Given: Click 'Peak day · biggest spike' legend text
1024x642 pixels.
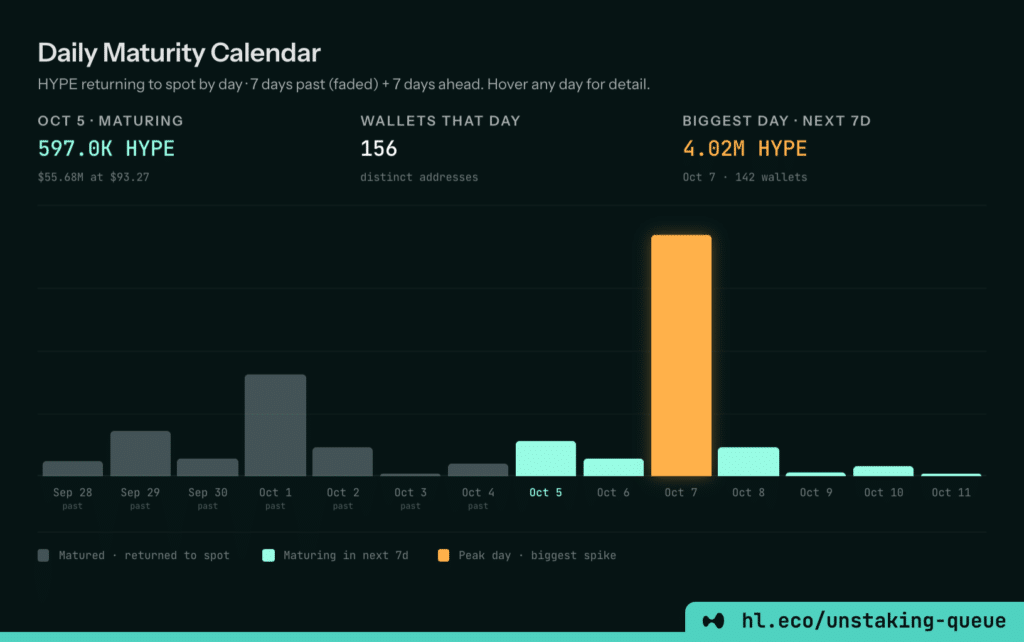Looking at the screenshot, I should (537, 555).
